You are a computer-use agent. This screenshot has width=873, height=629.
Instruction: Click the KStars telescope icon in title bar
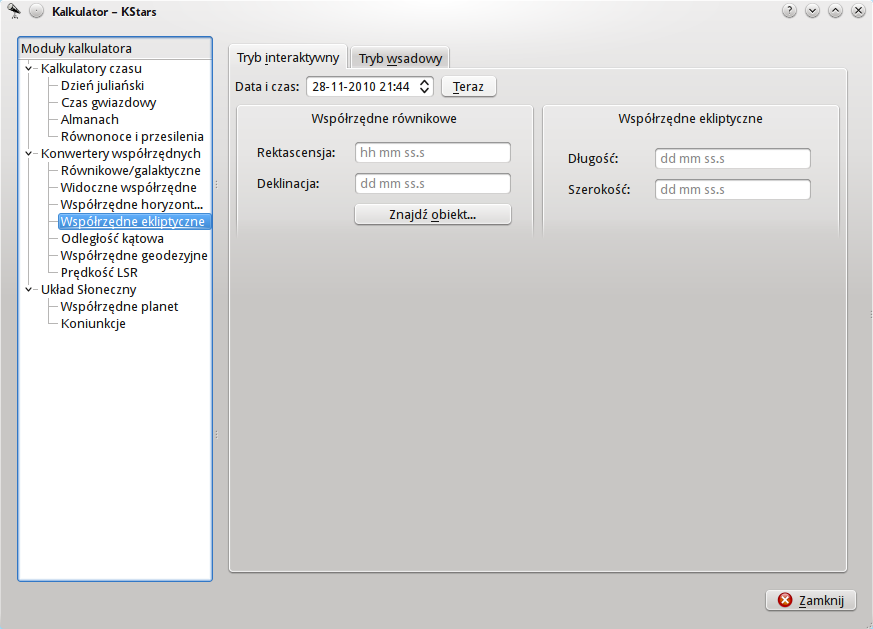click(13, 11)
